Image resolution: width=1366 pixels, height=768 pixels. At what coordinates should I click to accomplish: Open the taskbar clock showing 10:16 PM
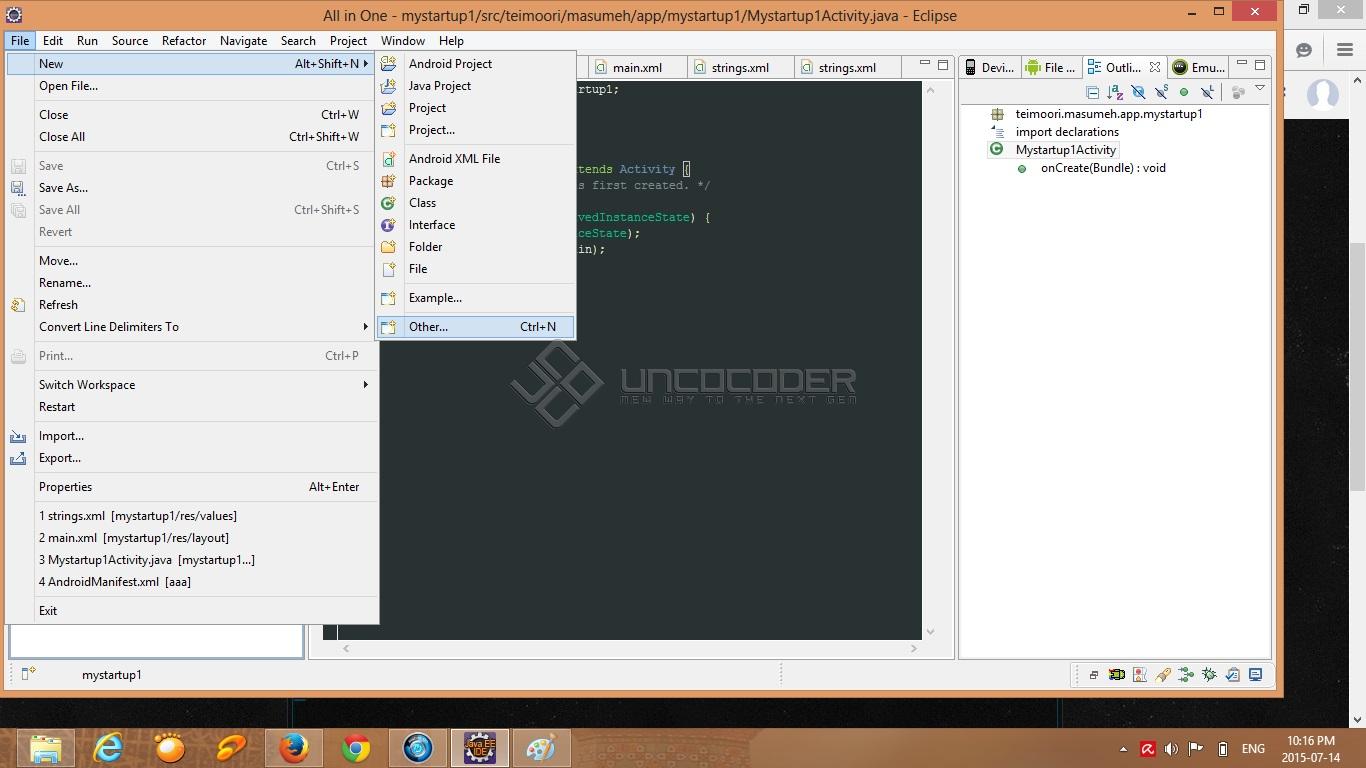tap(1311, 749)
